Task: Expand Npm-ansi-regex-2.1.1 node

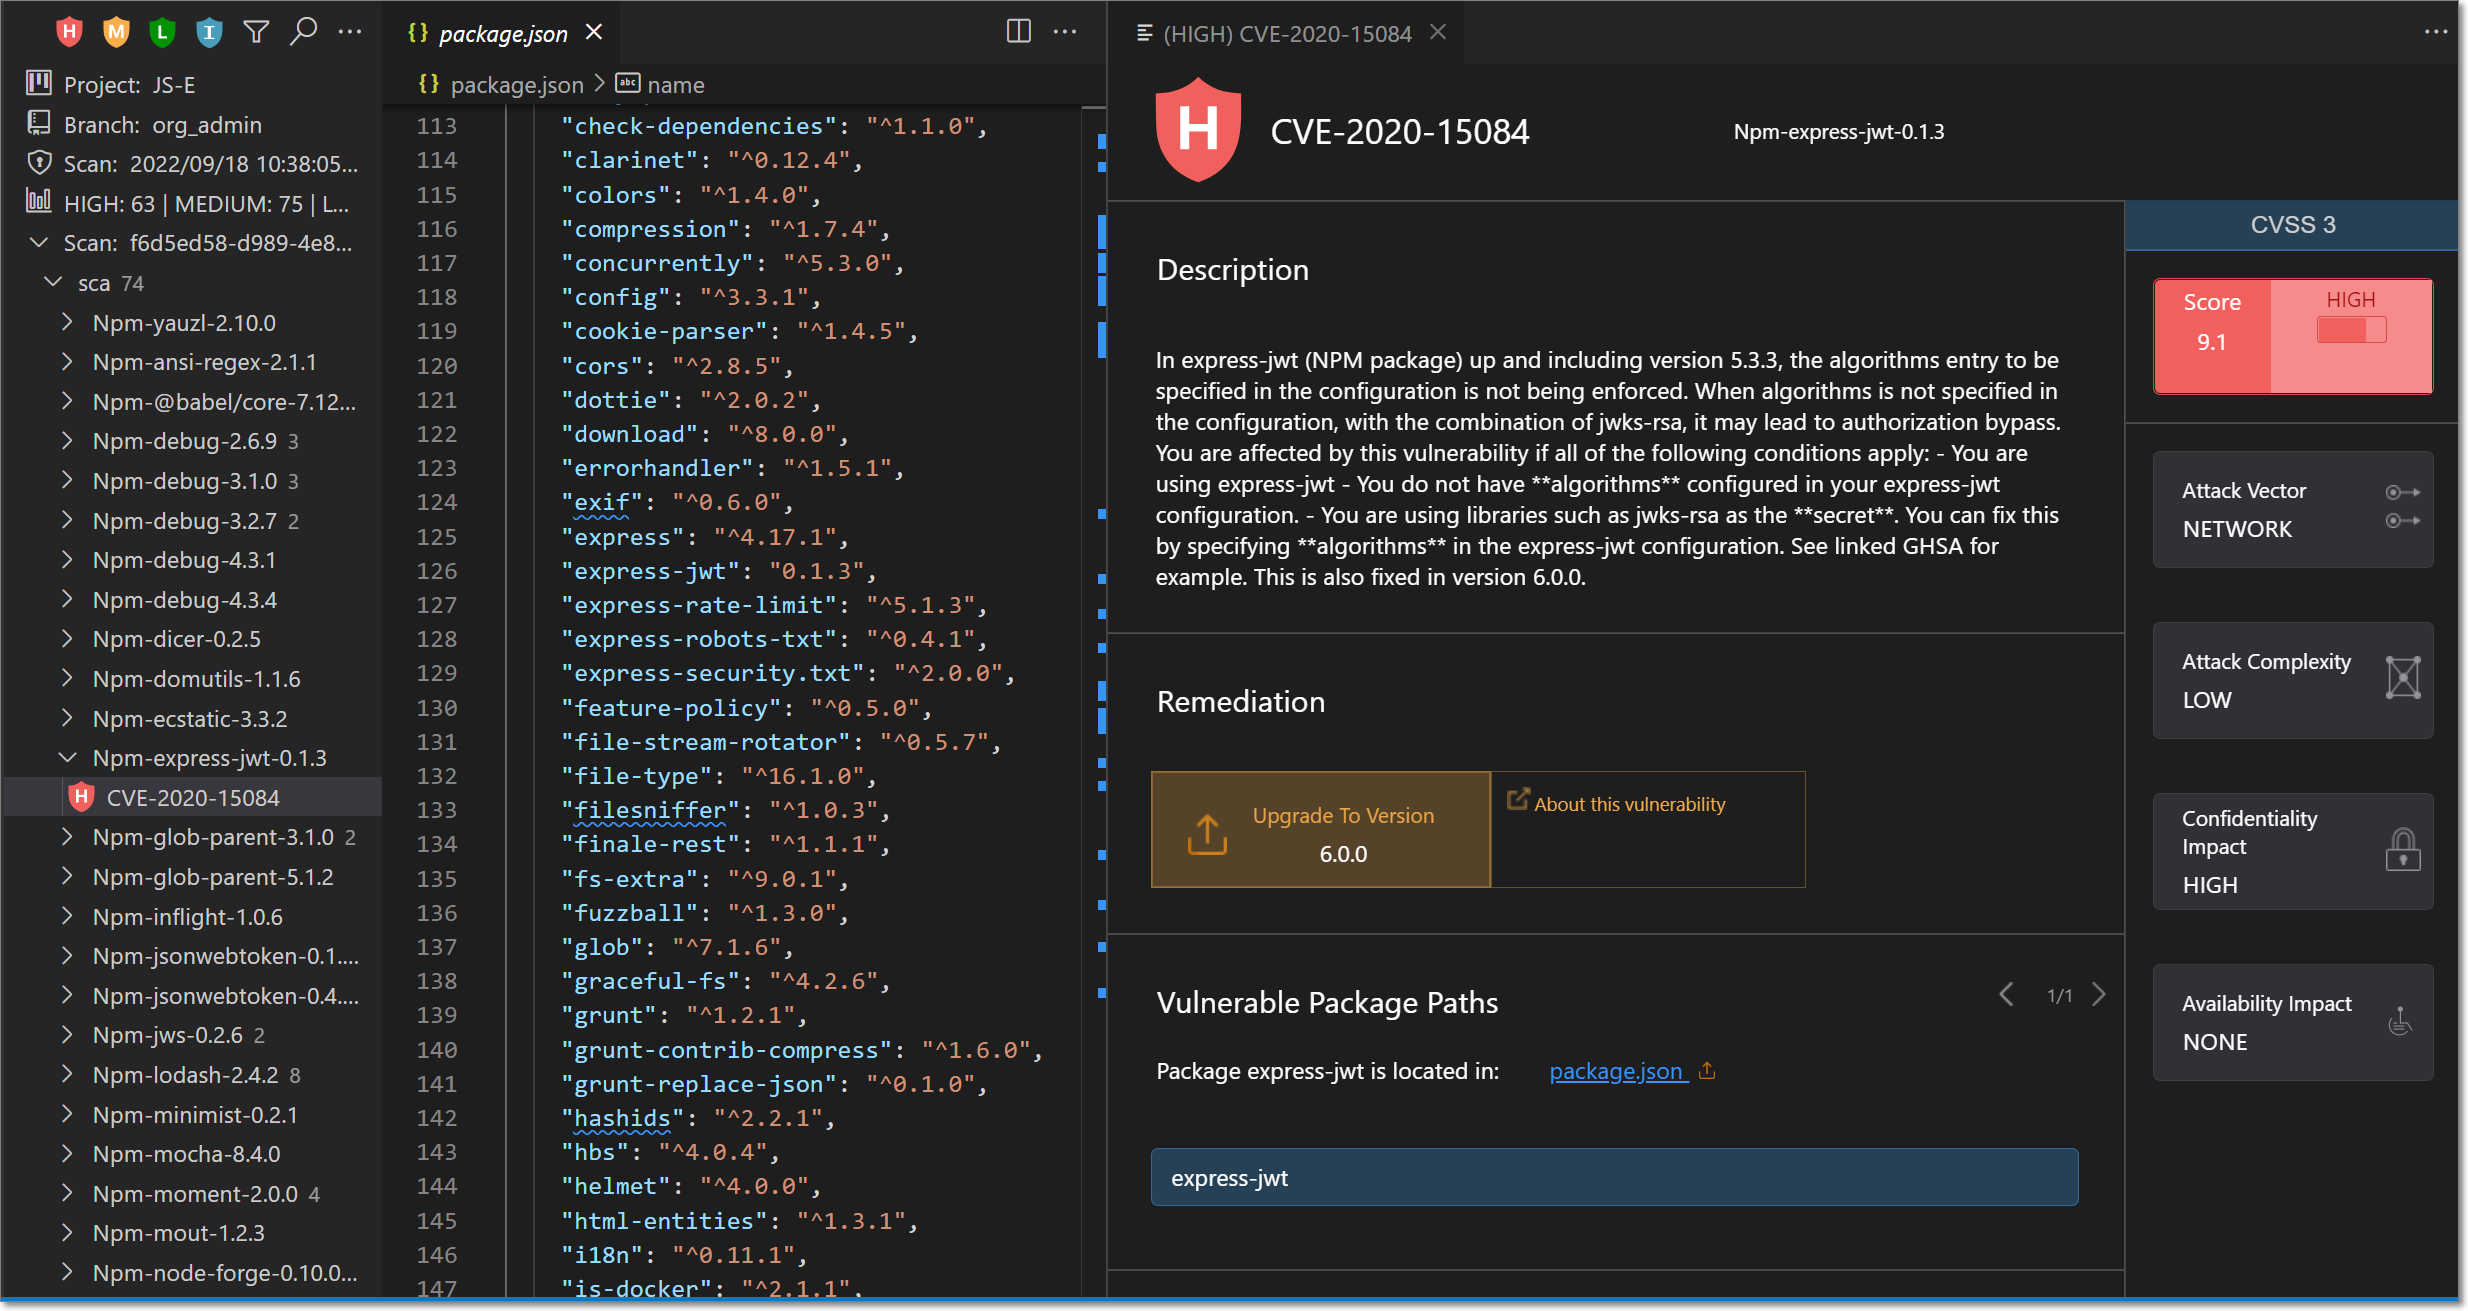Action: 67,361
